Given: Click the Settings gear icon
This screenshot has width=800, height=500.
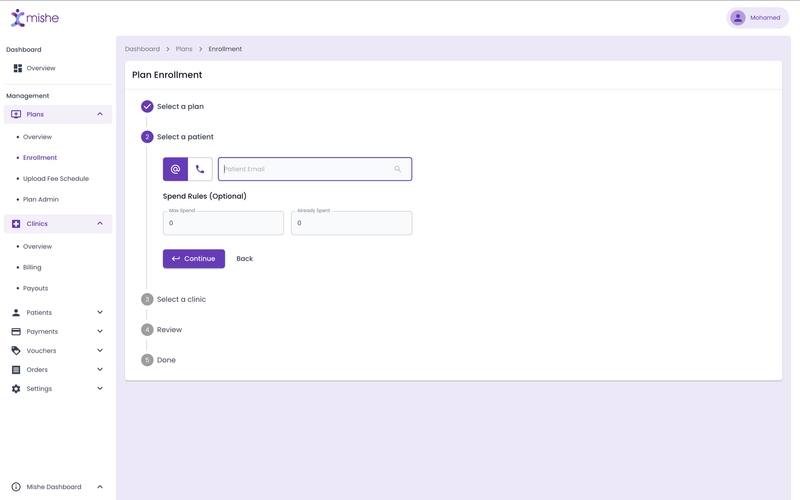Looking at the screenshot, I should click(16, 389).
